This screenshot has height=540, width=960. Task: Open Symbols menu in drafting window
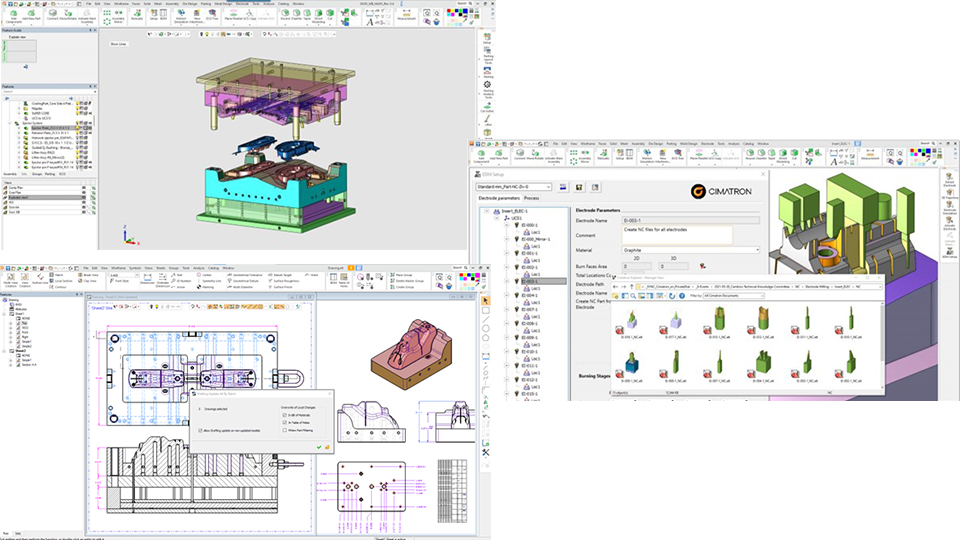point(135,268)
